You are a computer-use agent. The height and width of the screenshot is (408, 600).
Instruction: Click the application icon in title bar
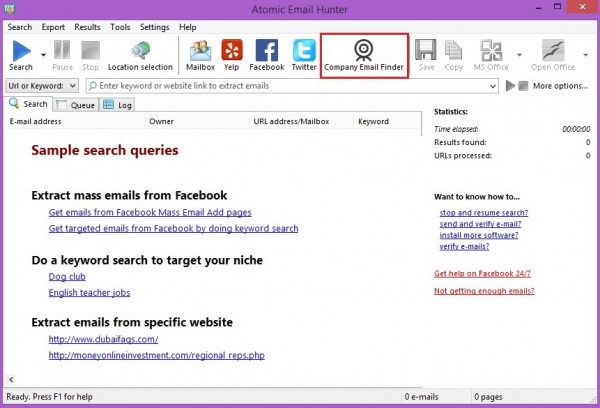[x=10, y=8]
